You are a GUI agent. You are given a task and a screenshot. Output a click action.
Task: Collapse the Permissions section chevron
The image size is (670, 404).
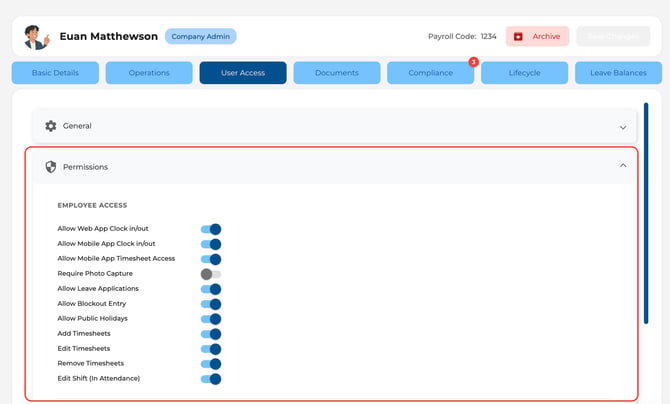point(623,165)
